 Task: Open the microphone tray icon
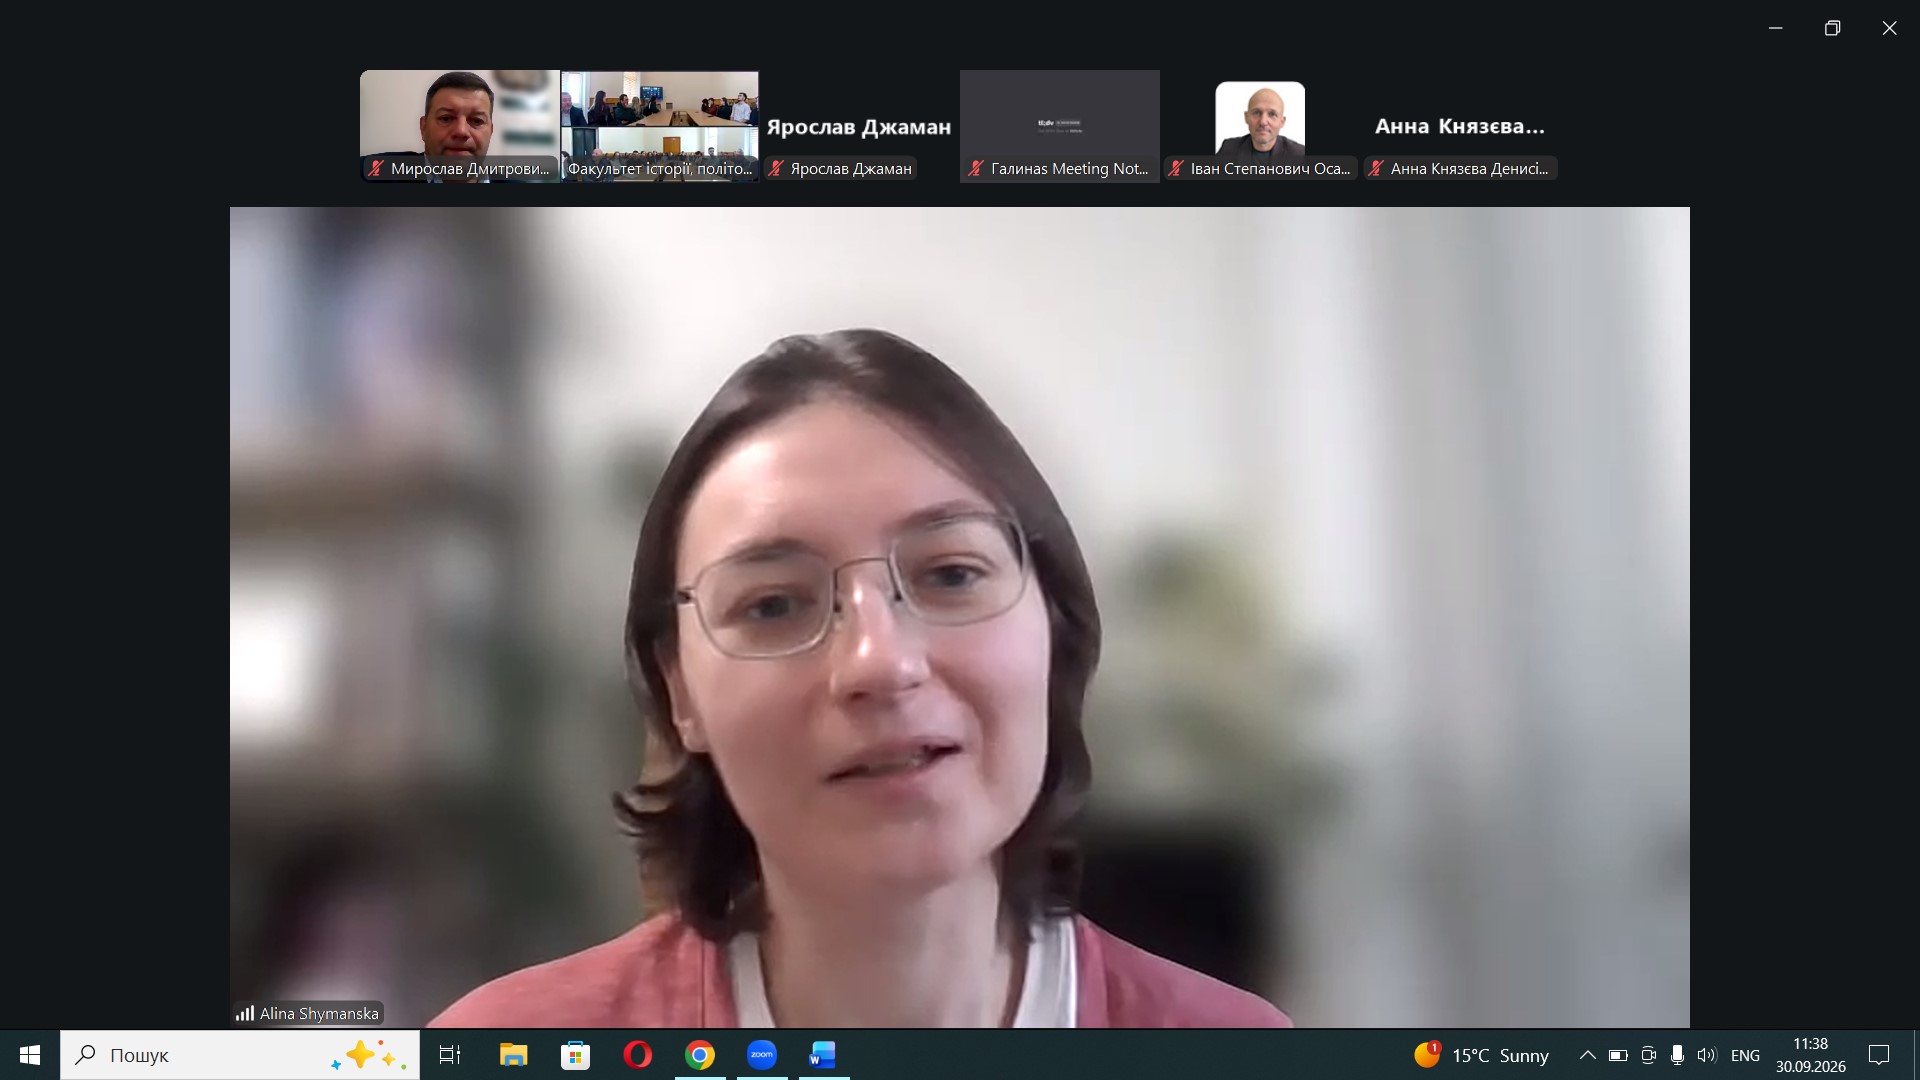1677,1055
